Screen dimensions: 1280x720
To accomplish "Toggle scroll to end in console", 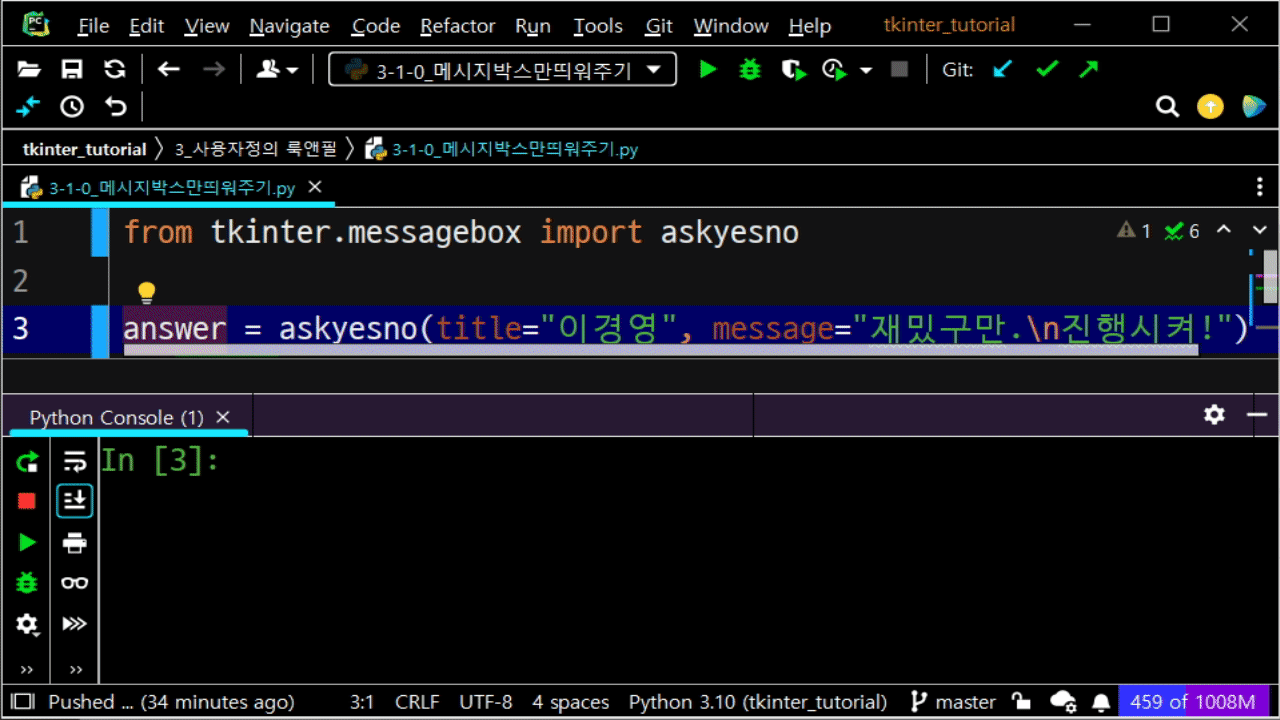I will click(x=75, y=501).
